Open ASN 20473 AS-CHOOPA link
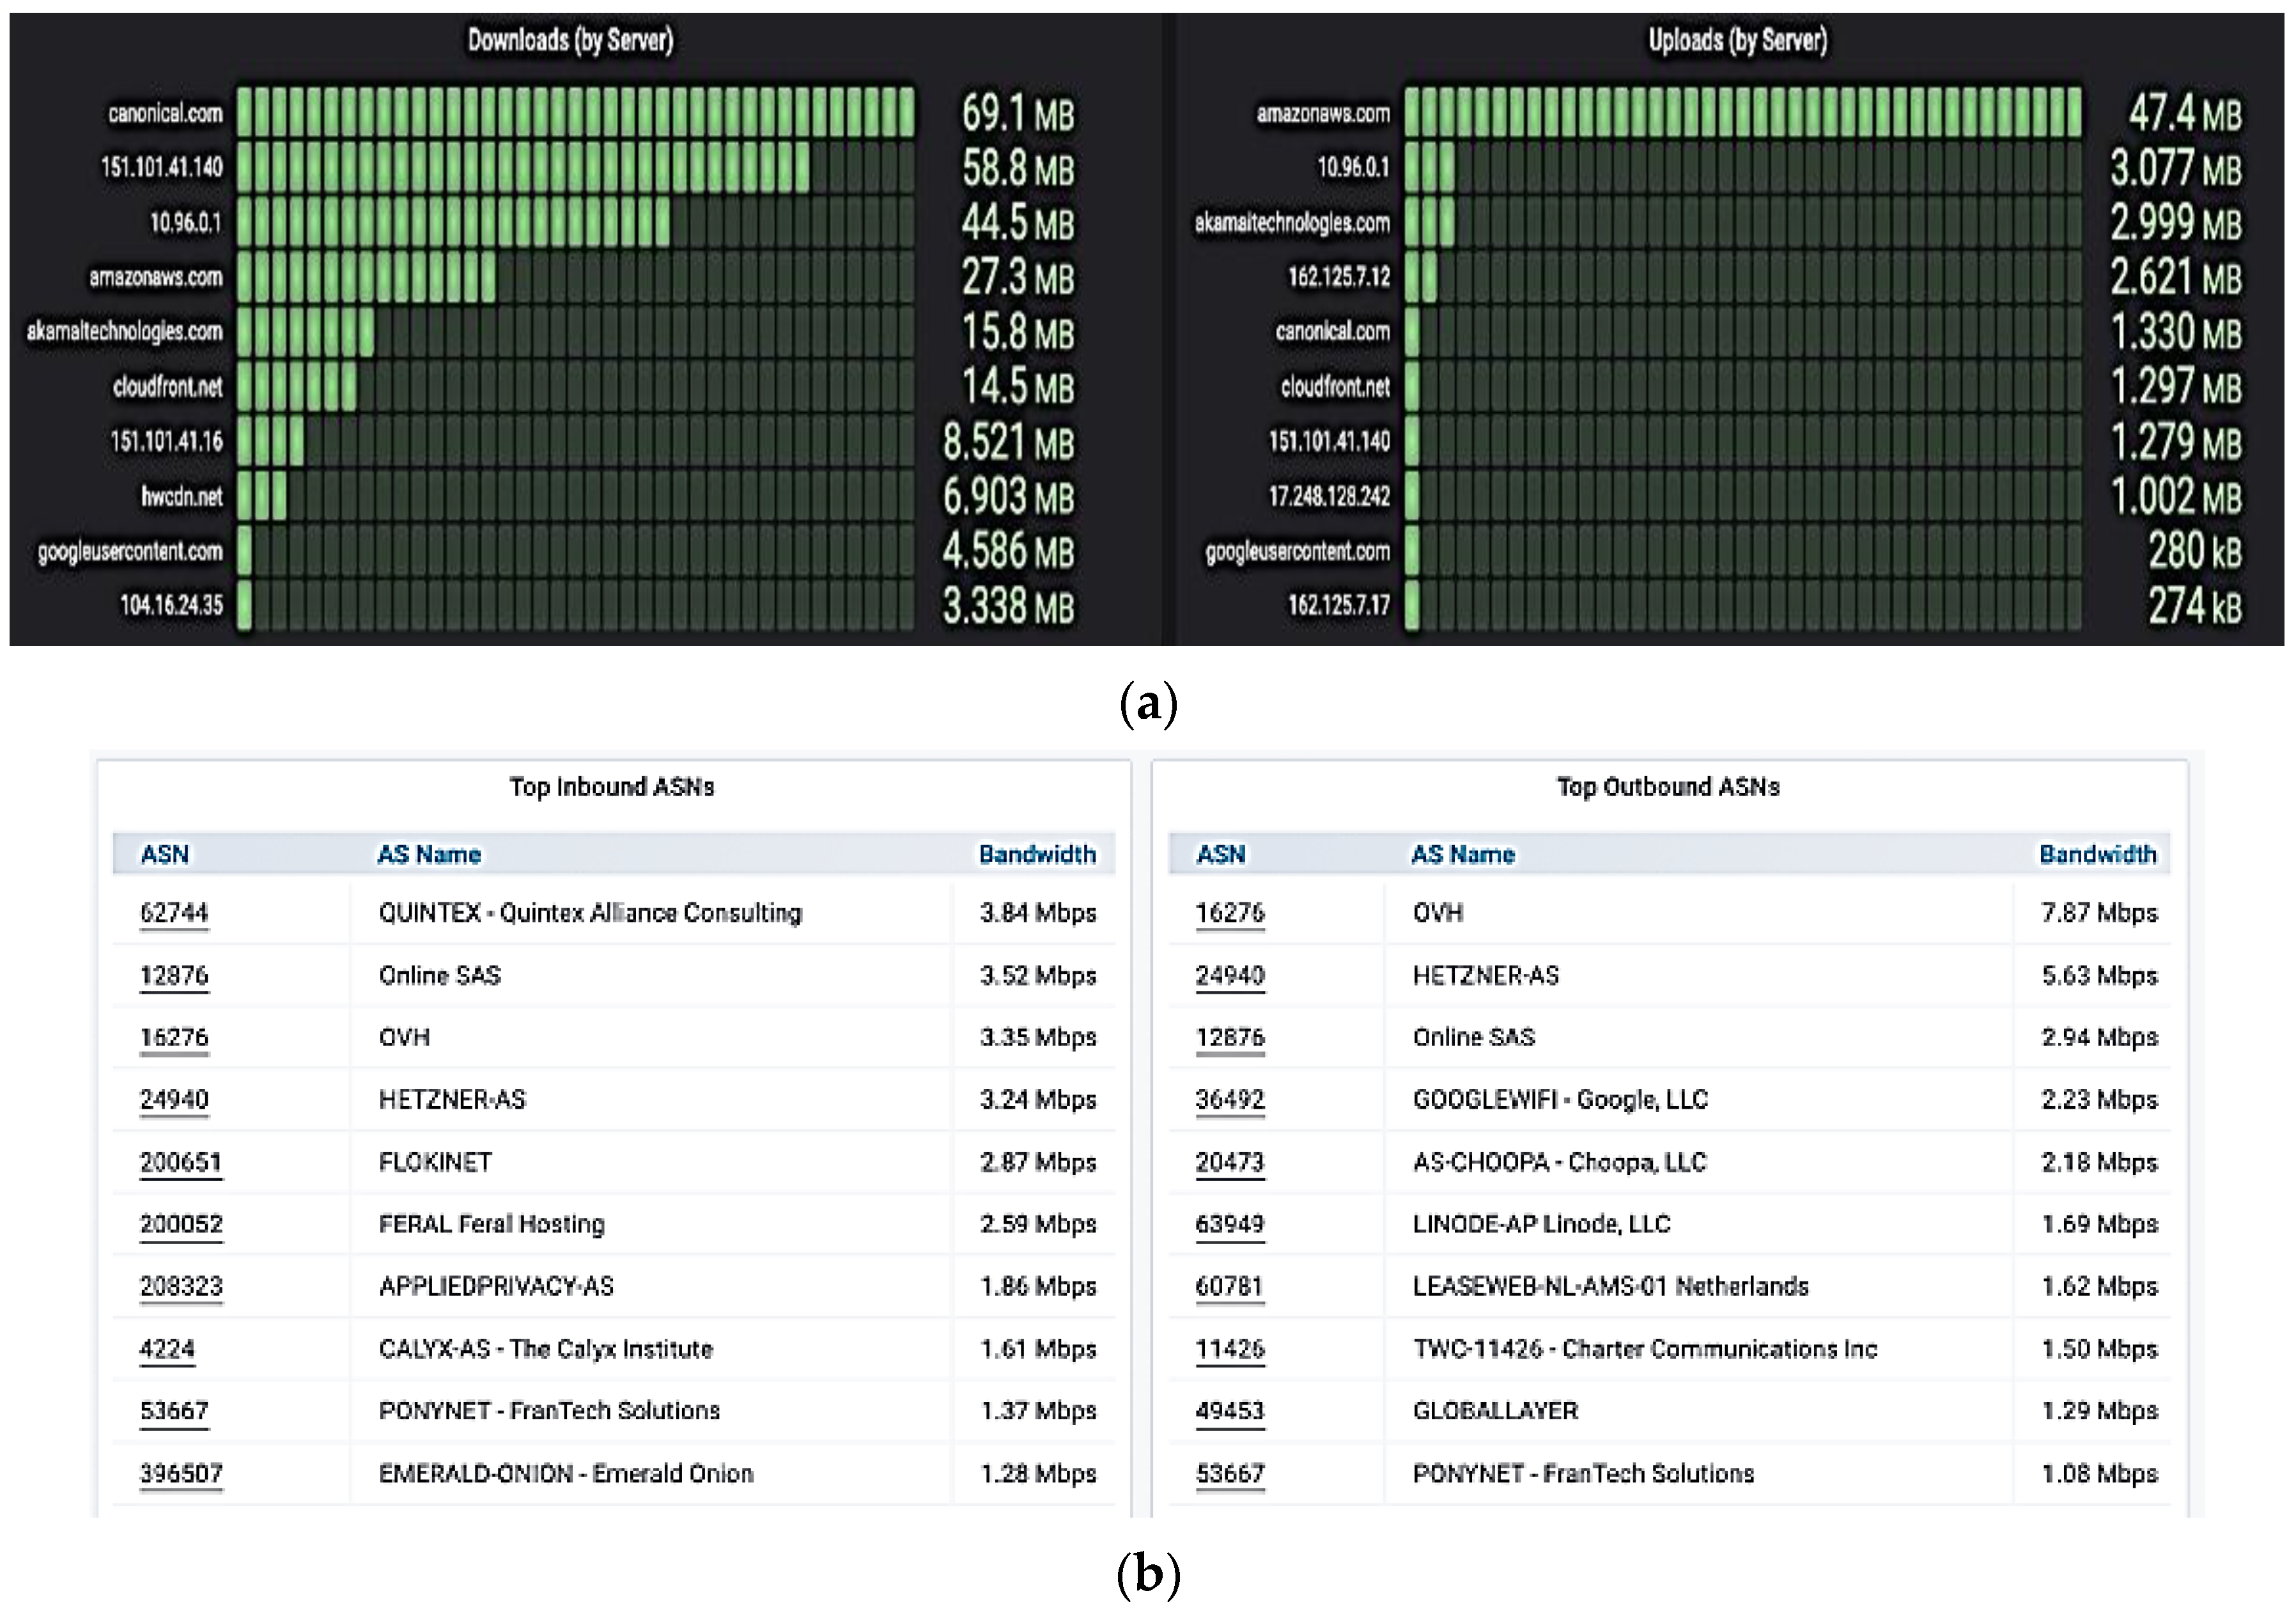Screen dimensions: 2296x1618 [1230, 1162]
